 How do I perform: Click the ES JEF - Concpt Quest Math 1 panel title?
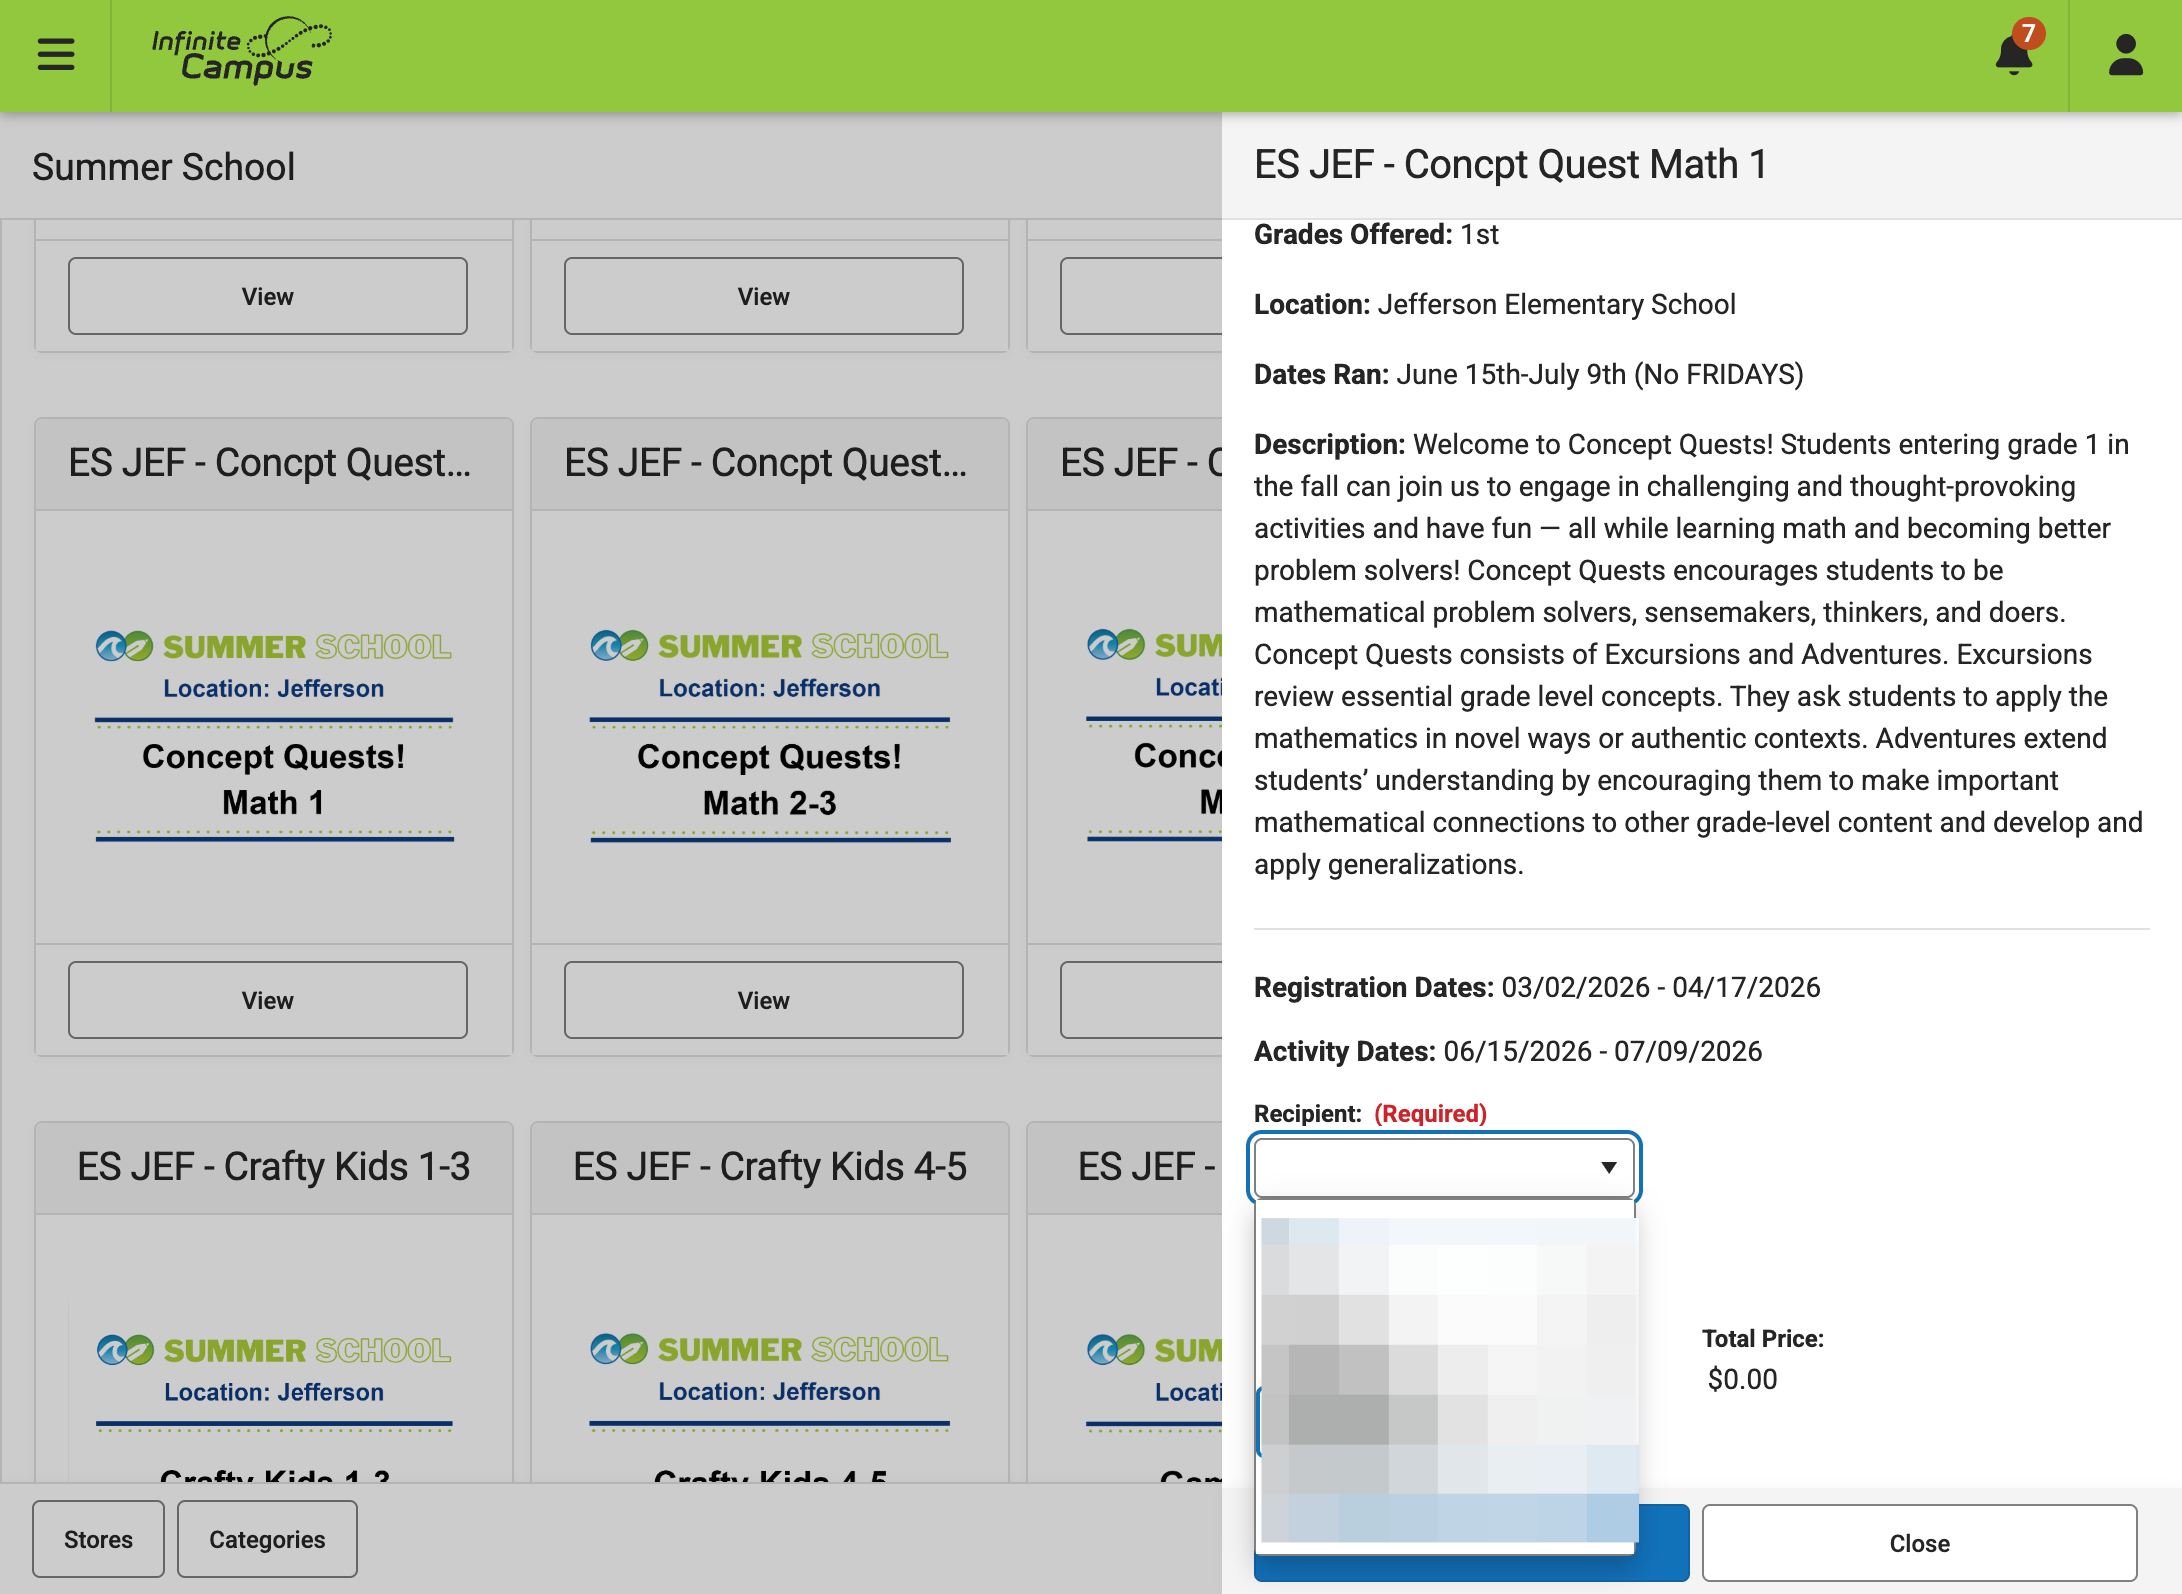tap(1511, 164)
